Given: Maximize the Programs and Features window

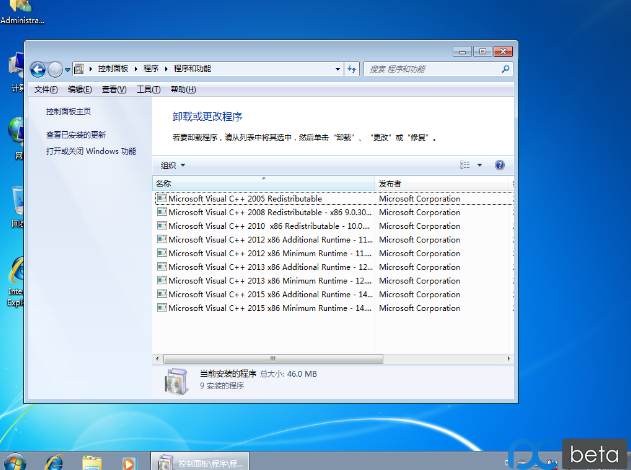Looking at the screenshot, I should [483, 52].
